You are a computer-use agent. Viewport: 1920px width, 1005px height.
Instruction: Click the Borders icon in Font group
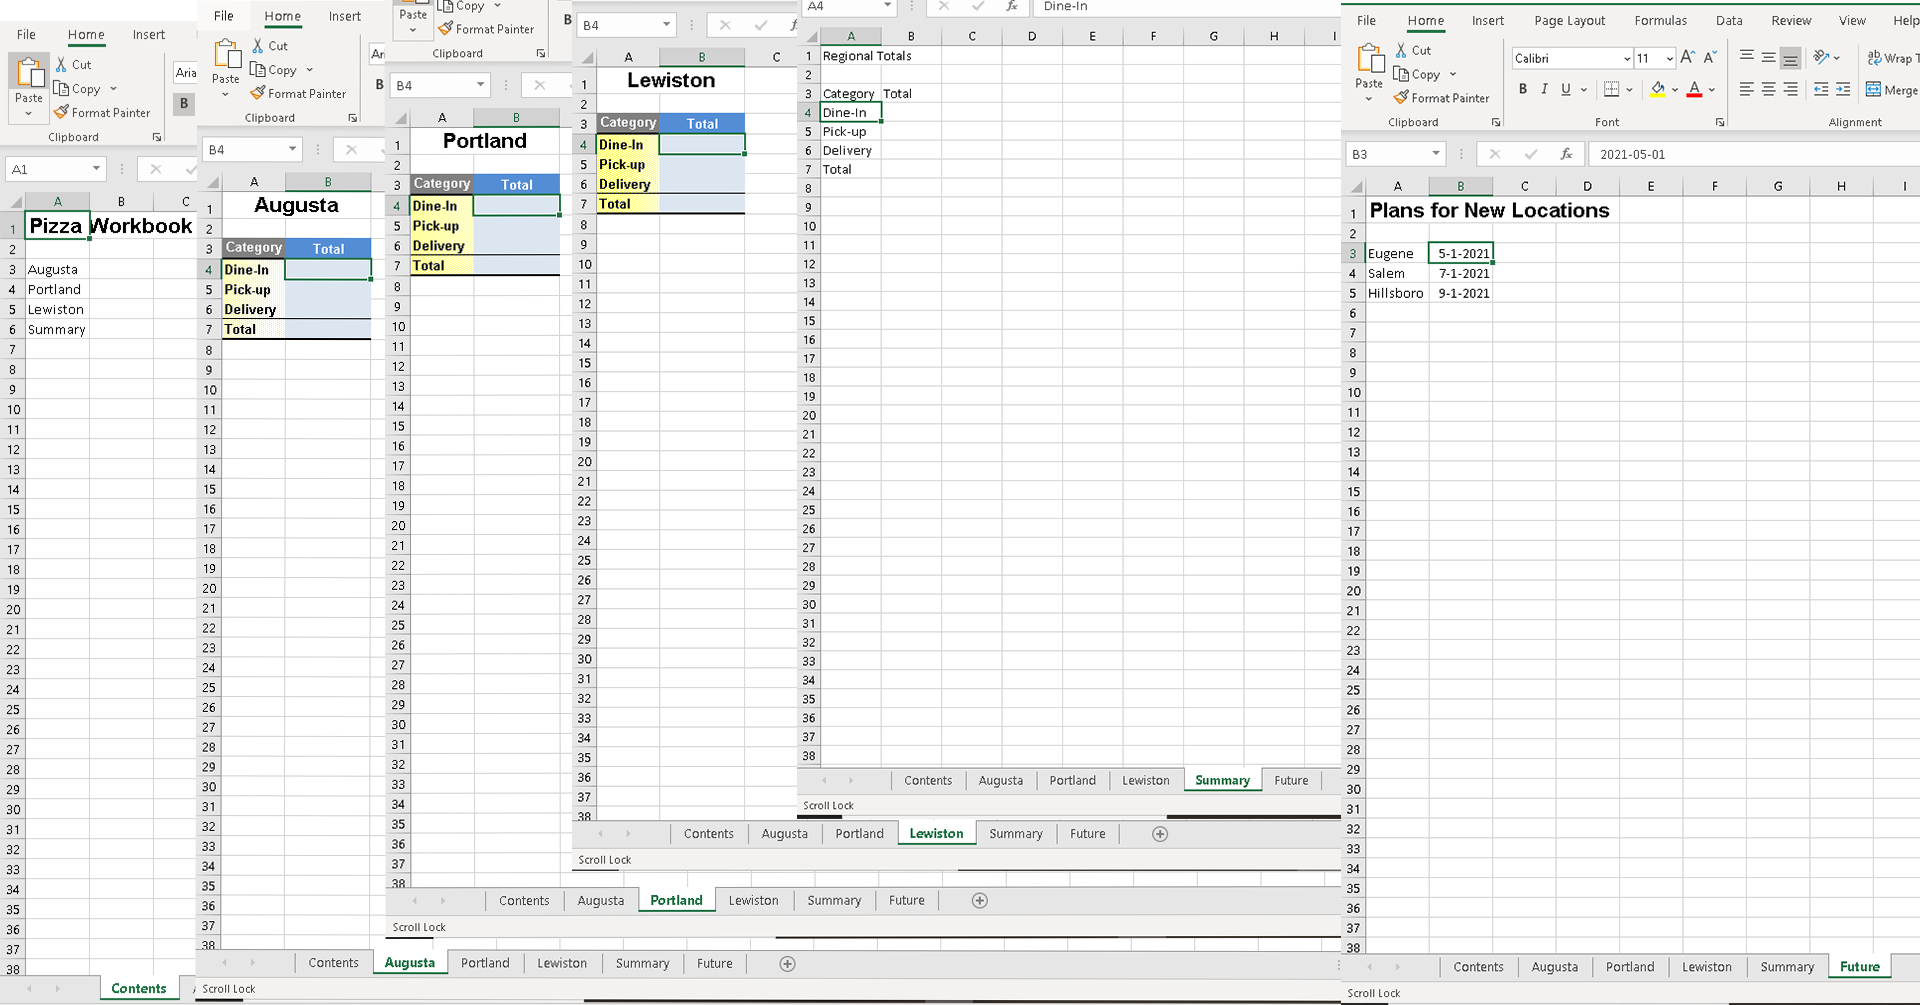(1611, 89)
